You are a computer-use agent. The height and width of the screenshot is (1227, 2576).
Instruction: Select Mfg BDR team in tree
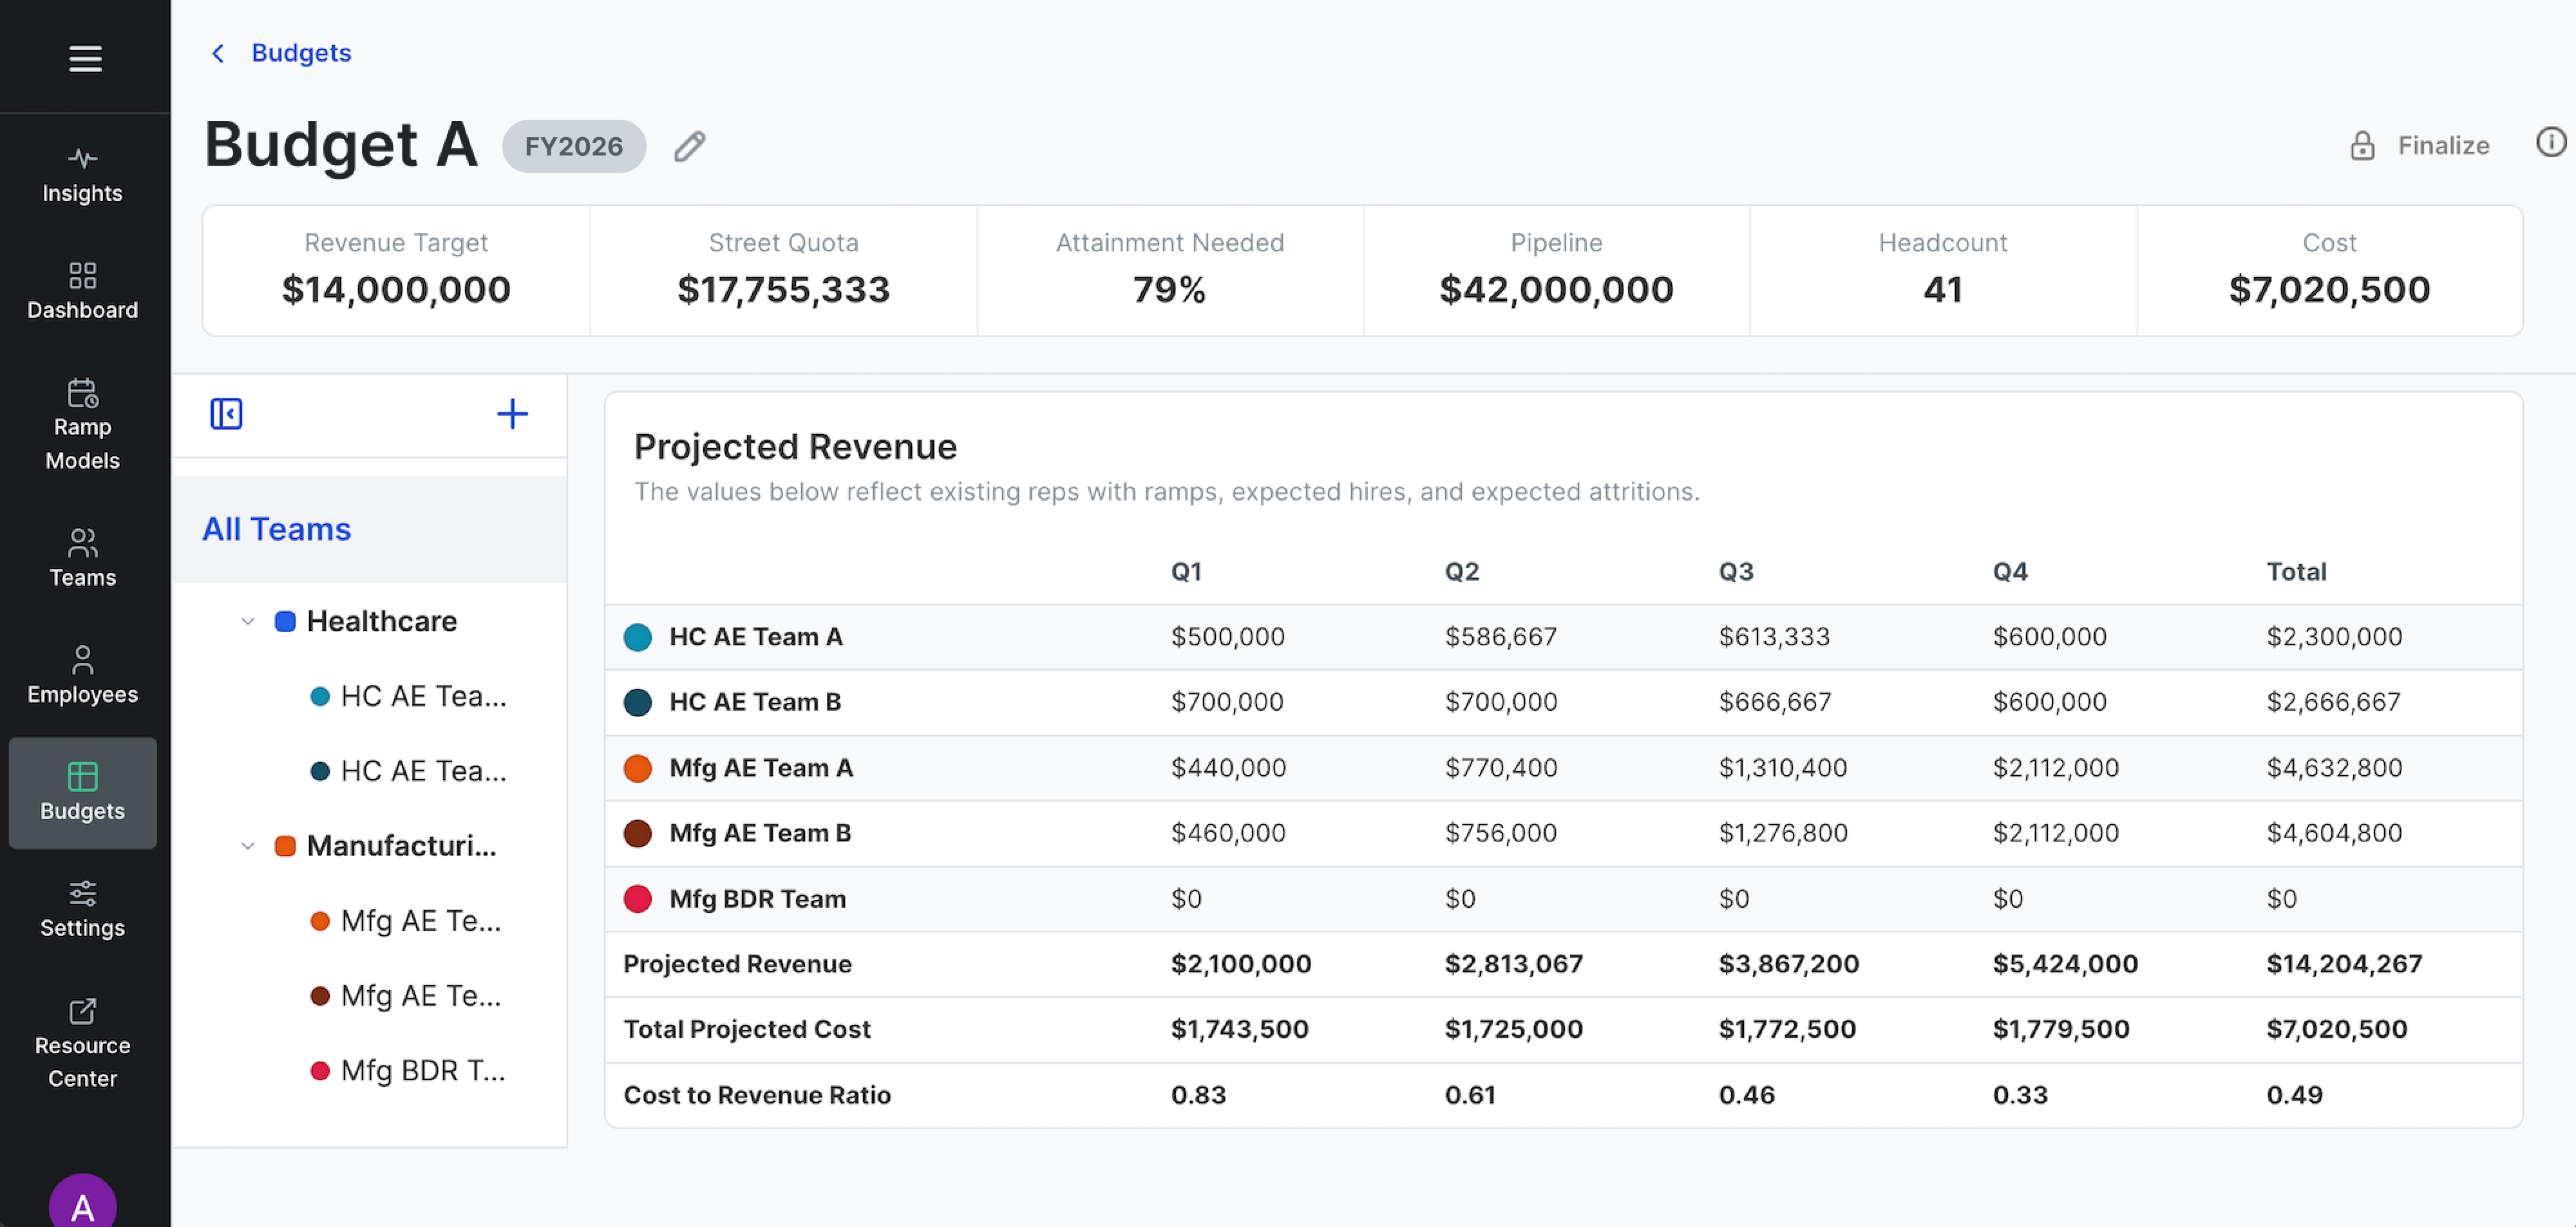(421, 1070)
